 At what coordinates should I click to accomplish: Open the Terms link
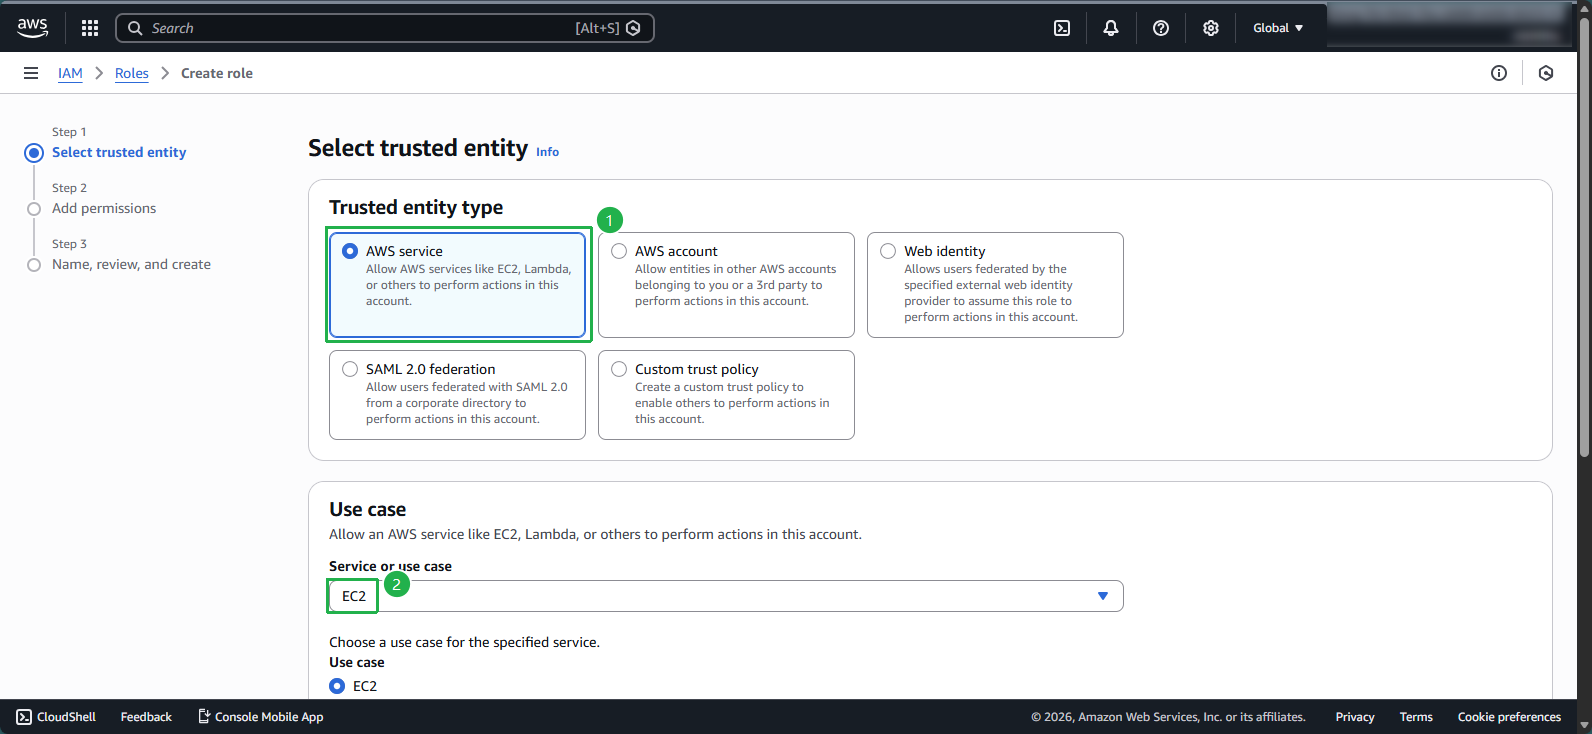[x=1416, y=717]
